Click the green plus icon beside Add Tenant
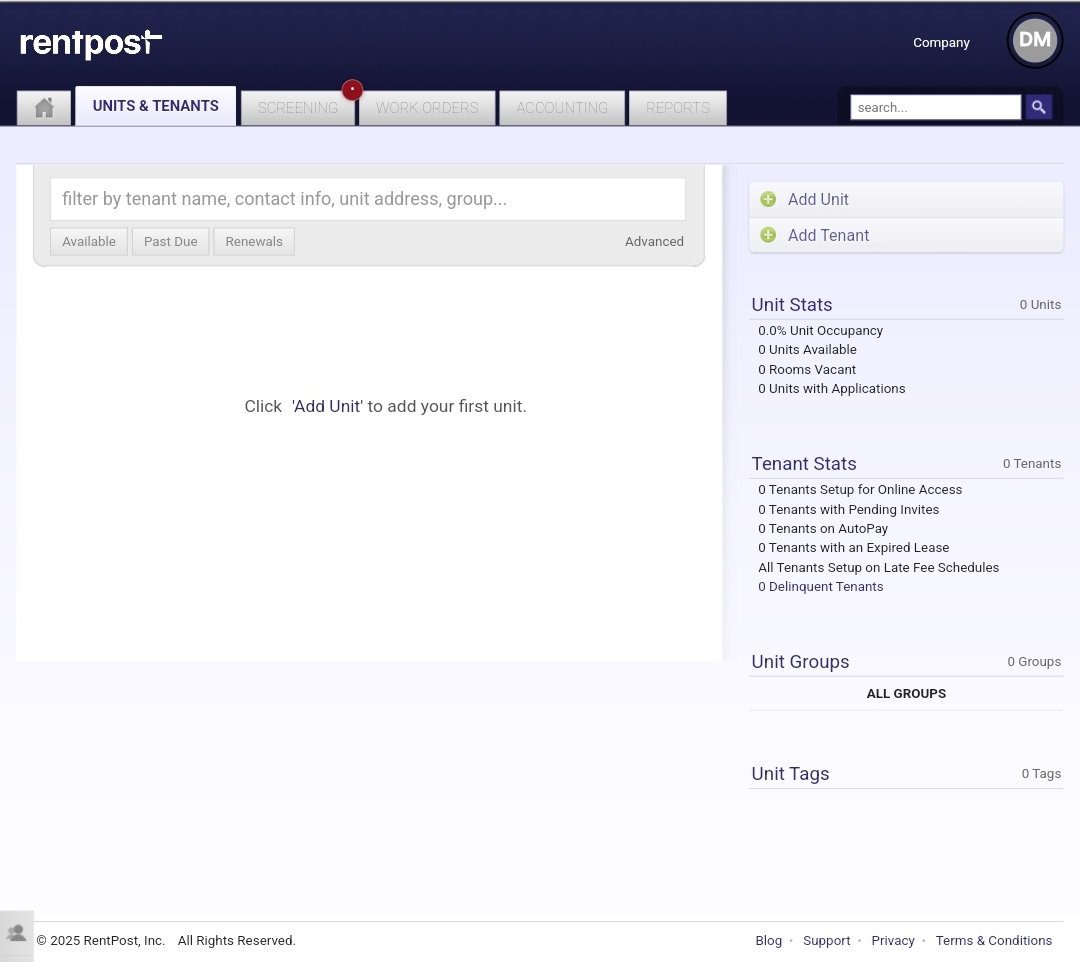This screenshot has width=1080, height=962. click(x=768, y=235)
